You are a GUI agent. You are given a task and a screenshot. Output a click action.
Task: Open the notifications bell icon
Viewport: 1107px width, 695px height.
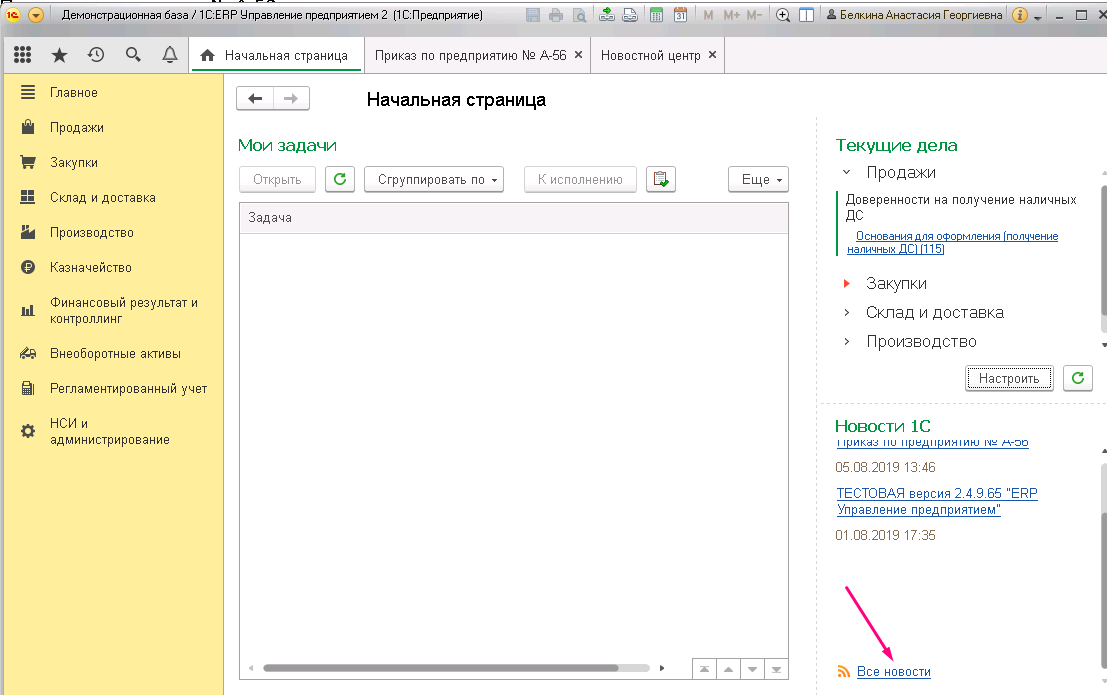[169, 54]
